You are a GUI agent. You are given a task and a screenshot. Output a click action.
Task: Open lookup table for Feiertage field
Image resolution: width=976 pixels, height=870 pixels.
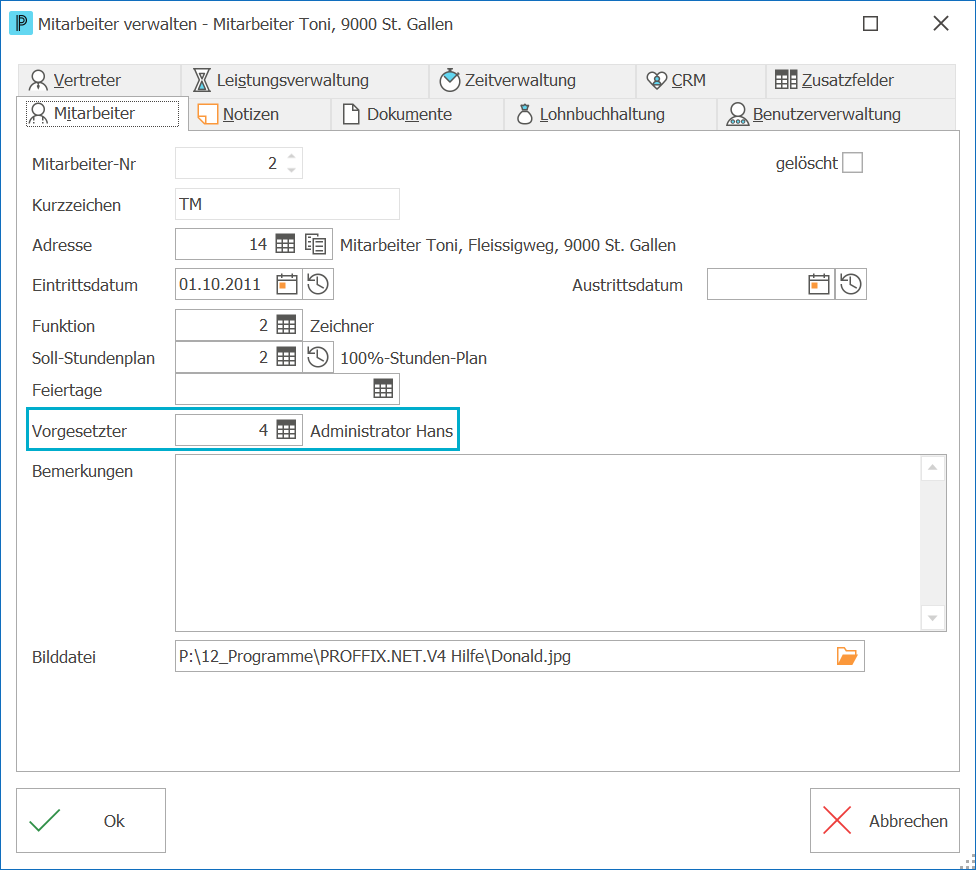[x=383, y=389]
